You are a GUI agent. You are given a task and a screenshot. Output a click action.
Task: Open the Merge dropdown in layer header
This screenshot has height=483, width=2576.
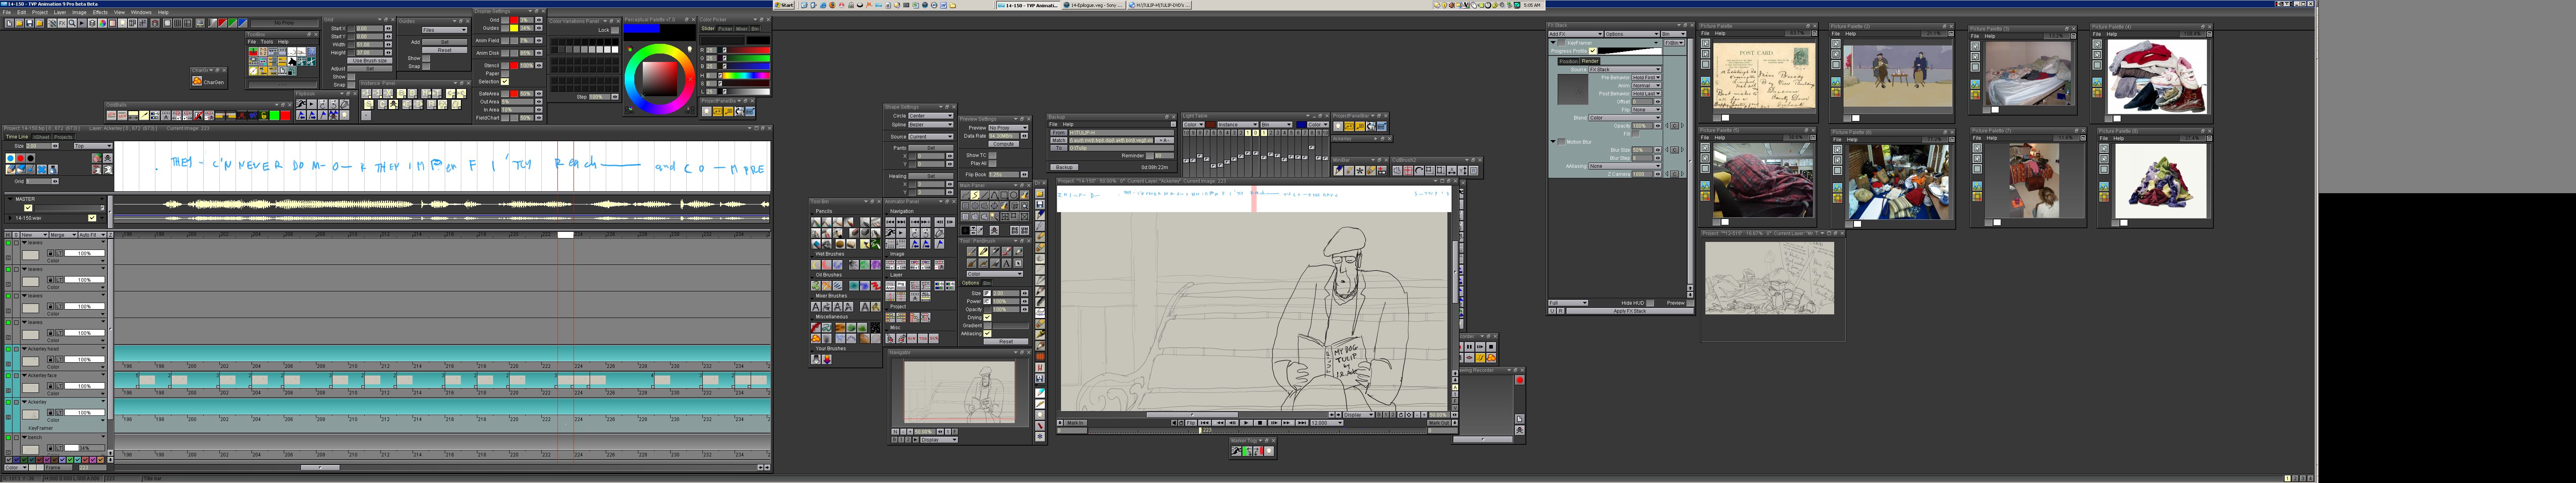(x=63, y=235)
